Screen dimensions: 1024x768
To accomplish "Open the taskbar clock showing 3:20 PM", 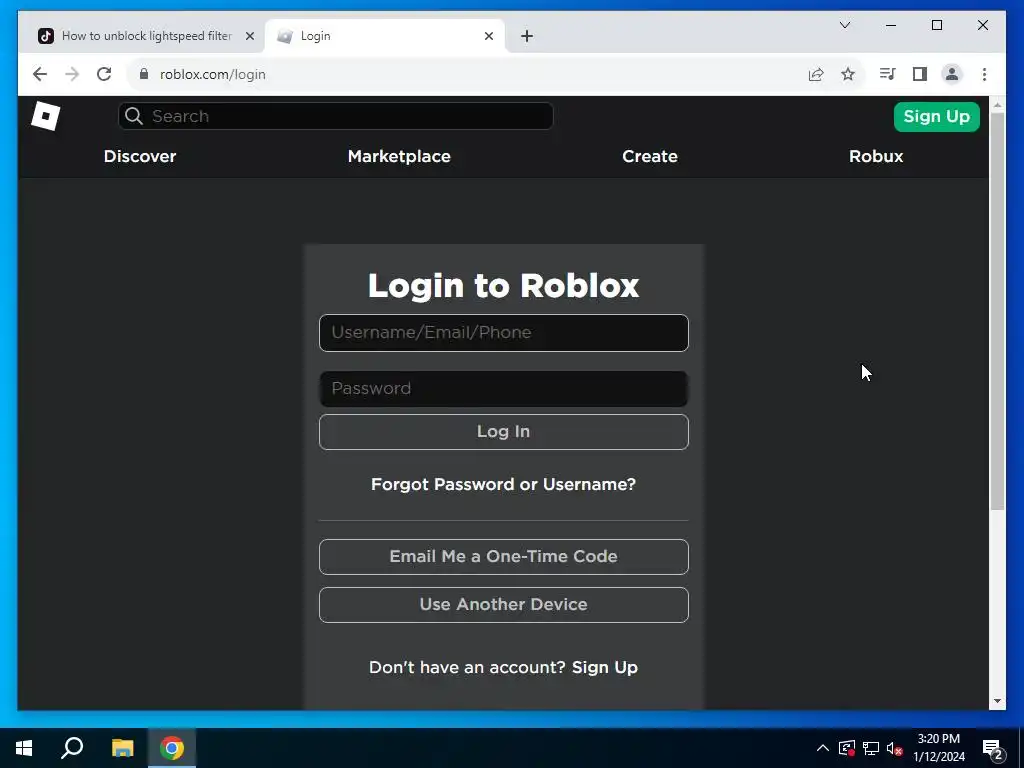I will click(938, 748).
